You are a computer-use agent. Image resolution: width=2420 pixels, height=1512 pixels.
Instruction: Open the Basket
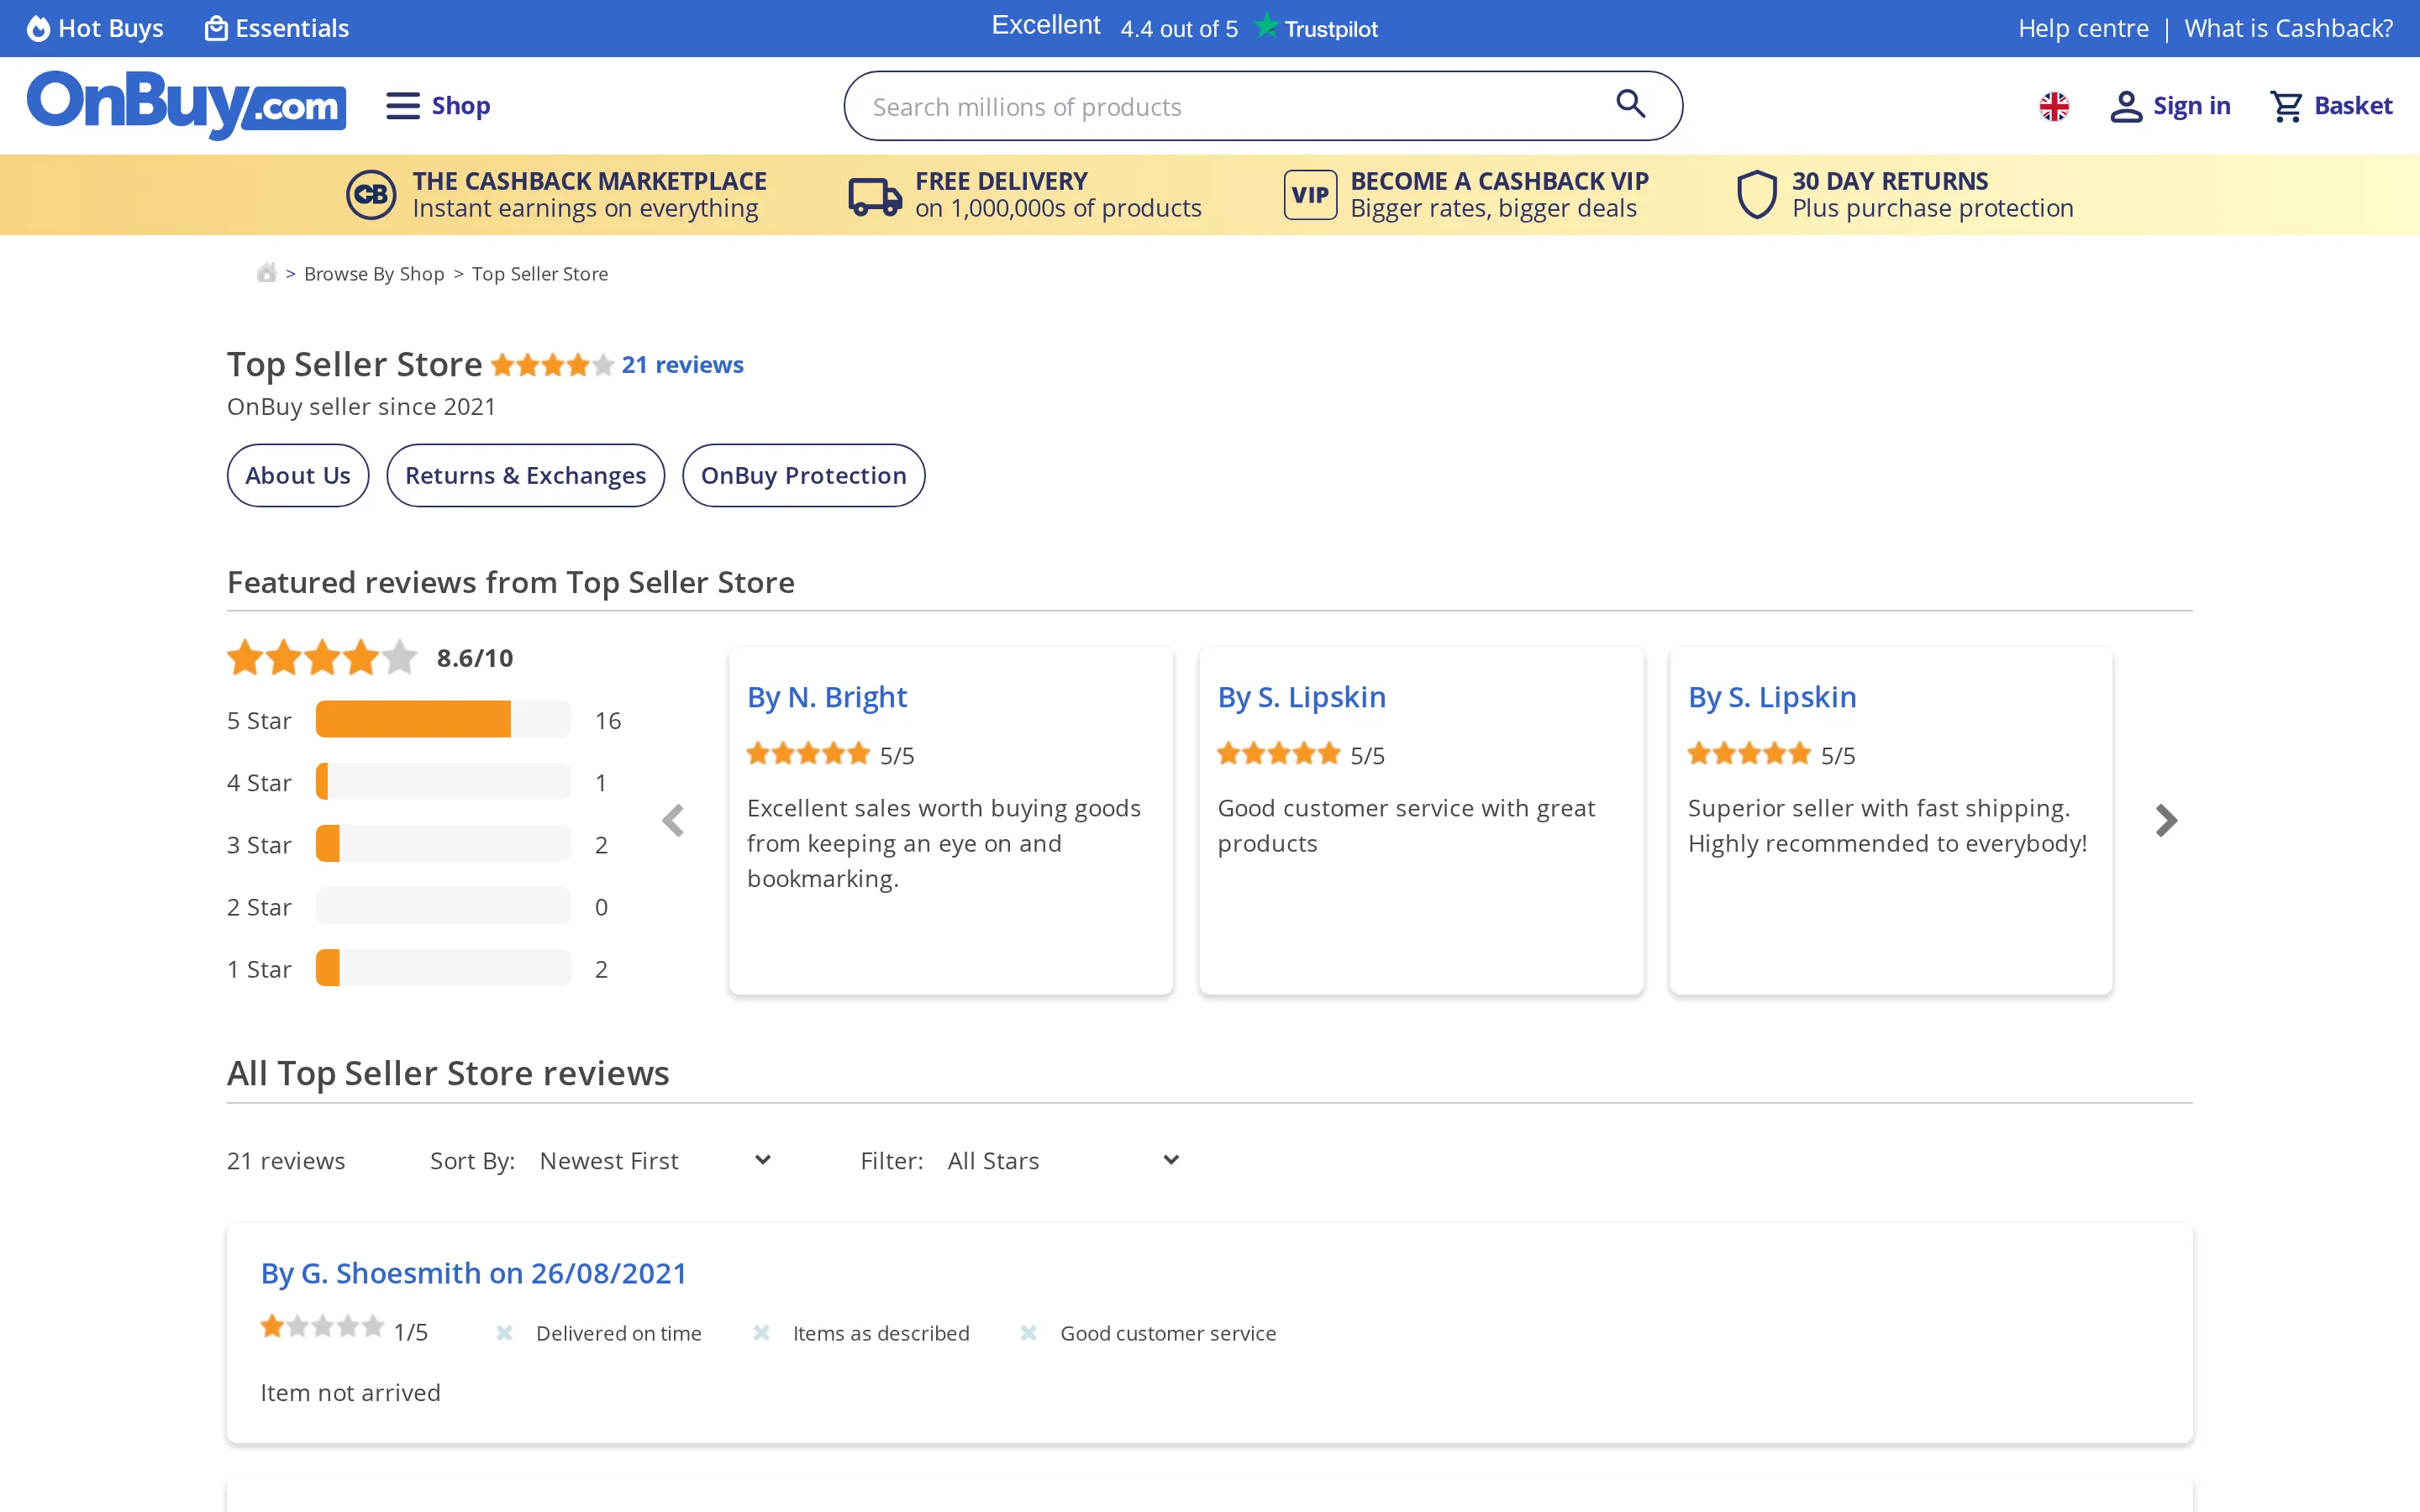point(2330,105)
